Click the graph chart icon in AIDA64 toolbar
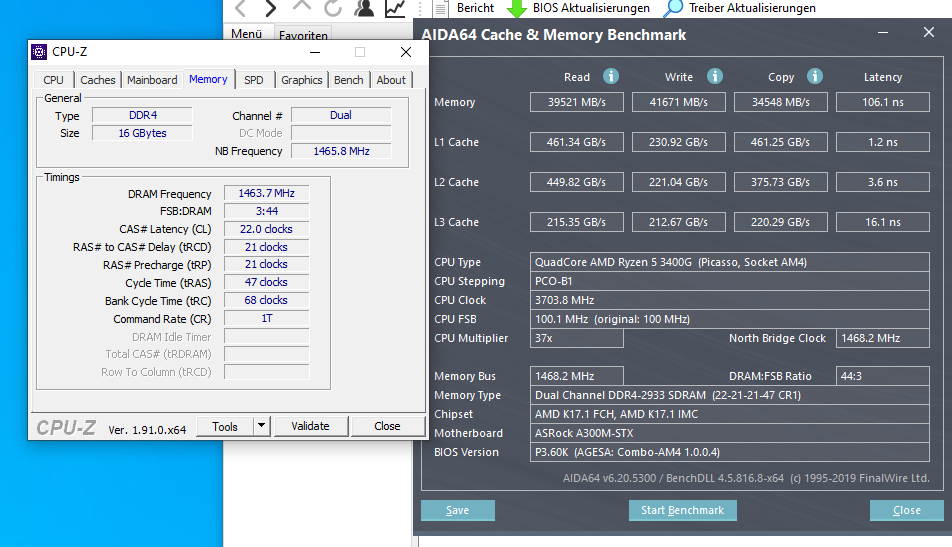Image resolution: width=952 pixels, height=547 pixels. (395, 8)
